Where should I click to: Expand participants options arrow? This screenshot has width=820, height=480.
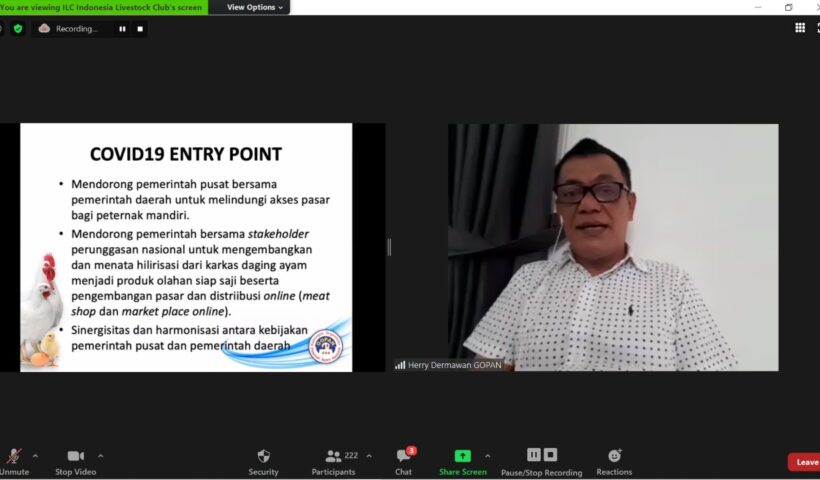369,456
